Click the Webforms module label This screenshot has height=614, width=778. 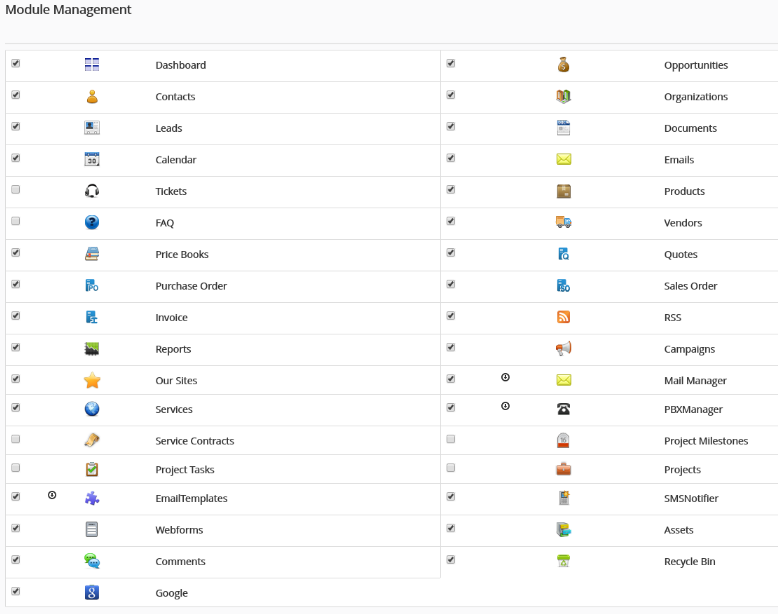coord(180,530)
